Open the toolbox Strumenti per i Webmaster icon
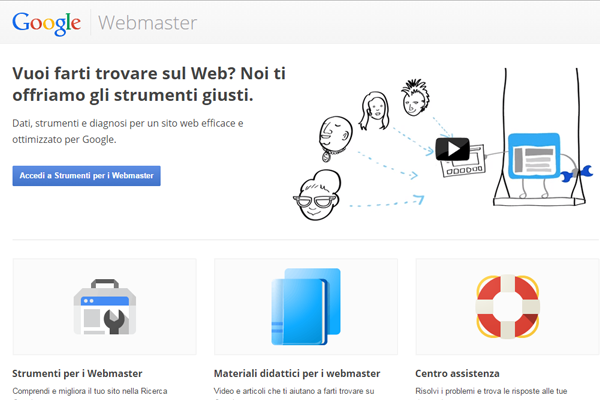This screenshot has height=400, width=600. (105, 307)
